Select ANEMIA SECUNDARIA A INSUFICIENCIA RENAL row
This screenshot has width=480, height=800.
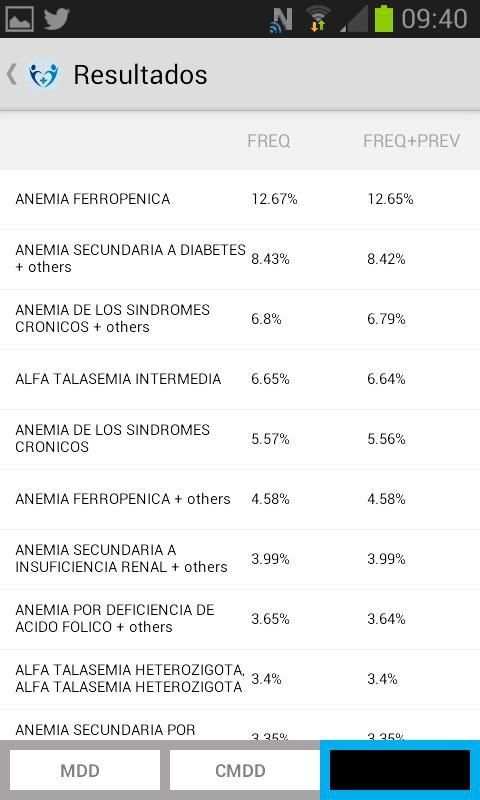click(240, 559)
